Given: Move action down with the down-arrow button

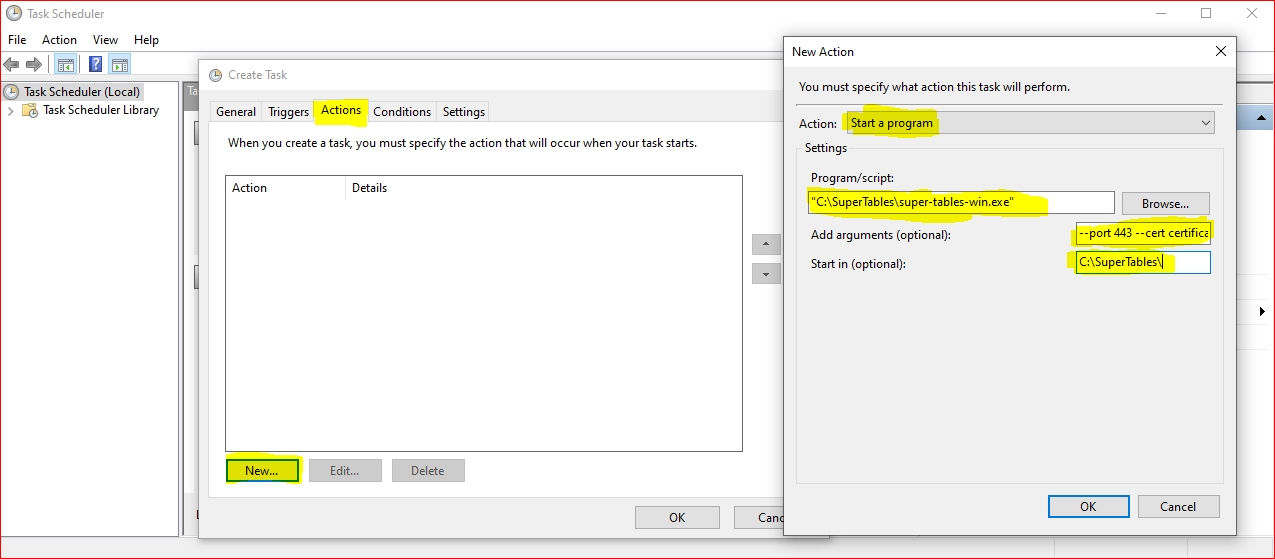Looking at the screenshot, I should click(x=766, y=274).
